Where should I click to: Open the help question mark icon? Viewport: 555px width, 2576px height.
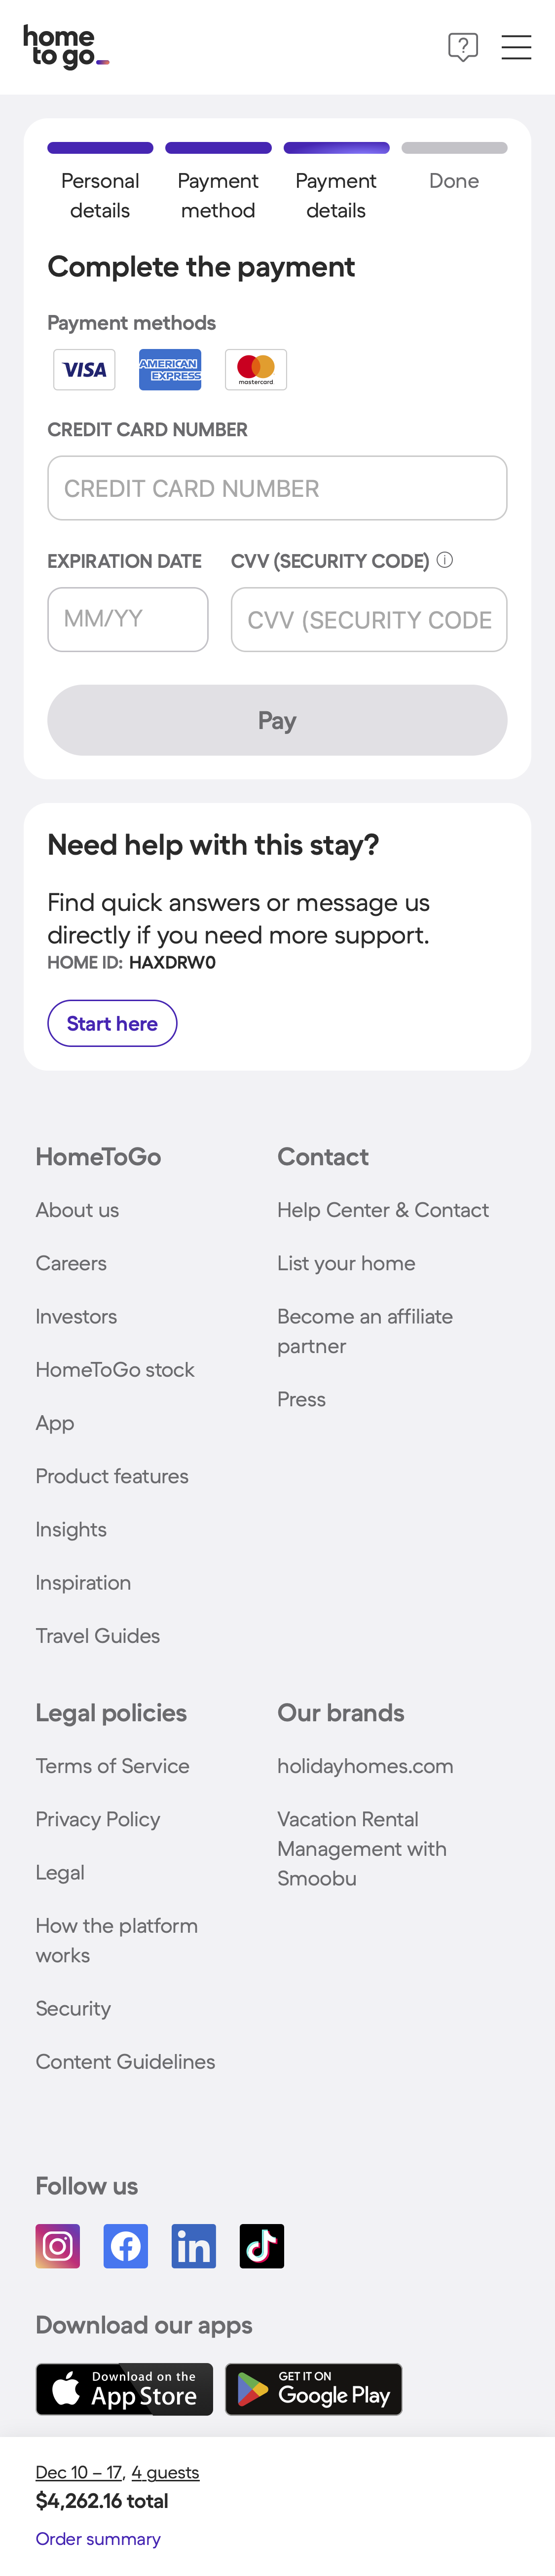tap(463, 47)
